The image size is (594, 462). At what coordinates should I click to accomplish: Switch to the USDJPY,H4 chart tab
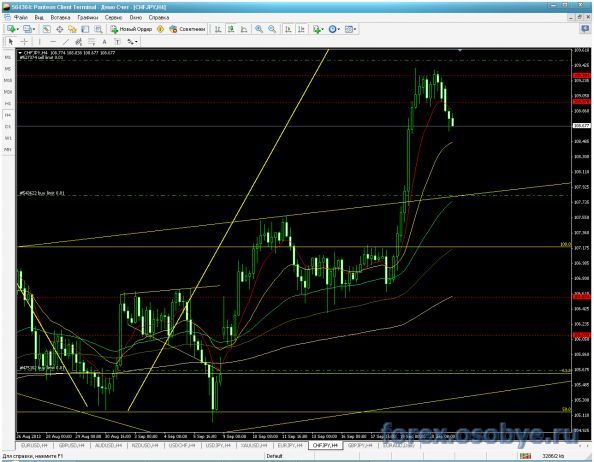[218, 446]
